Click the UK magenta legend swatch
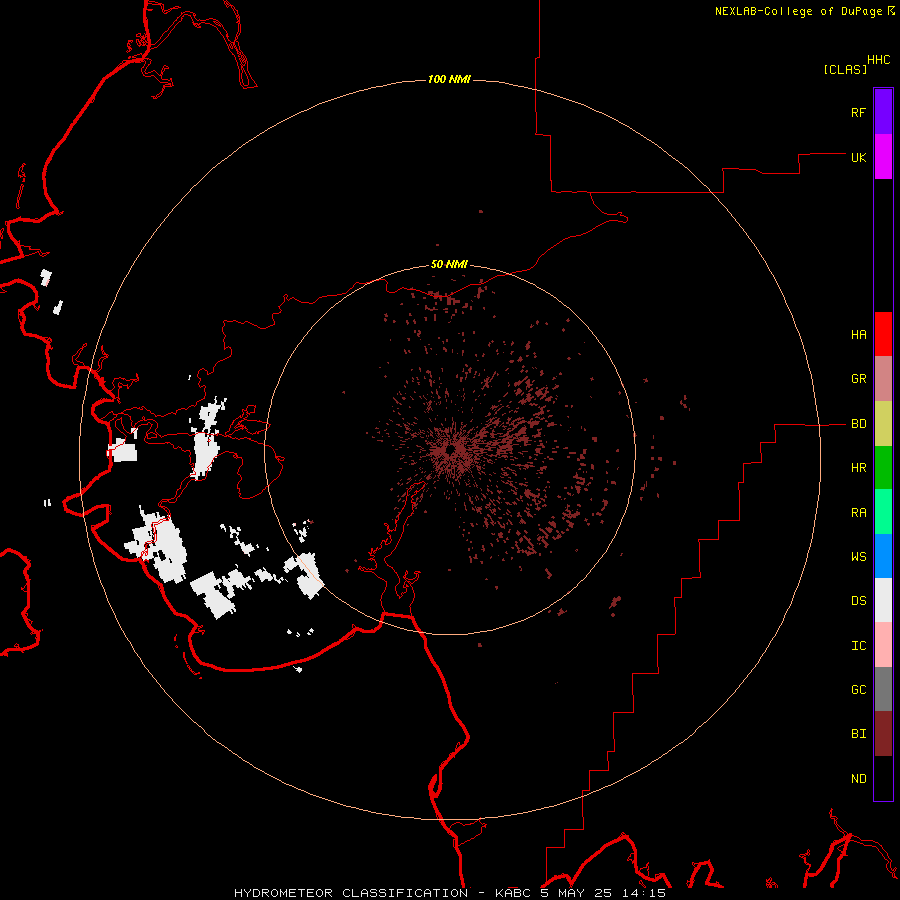 click(x=883, y=157)
